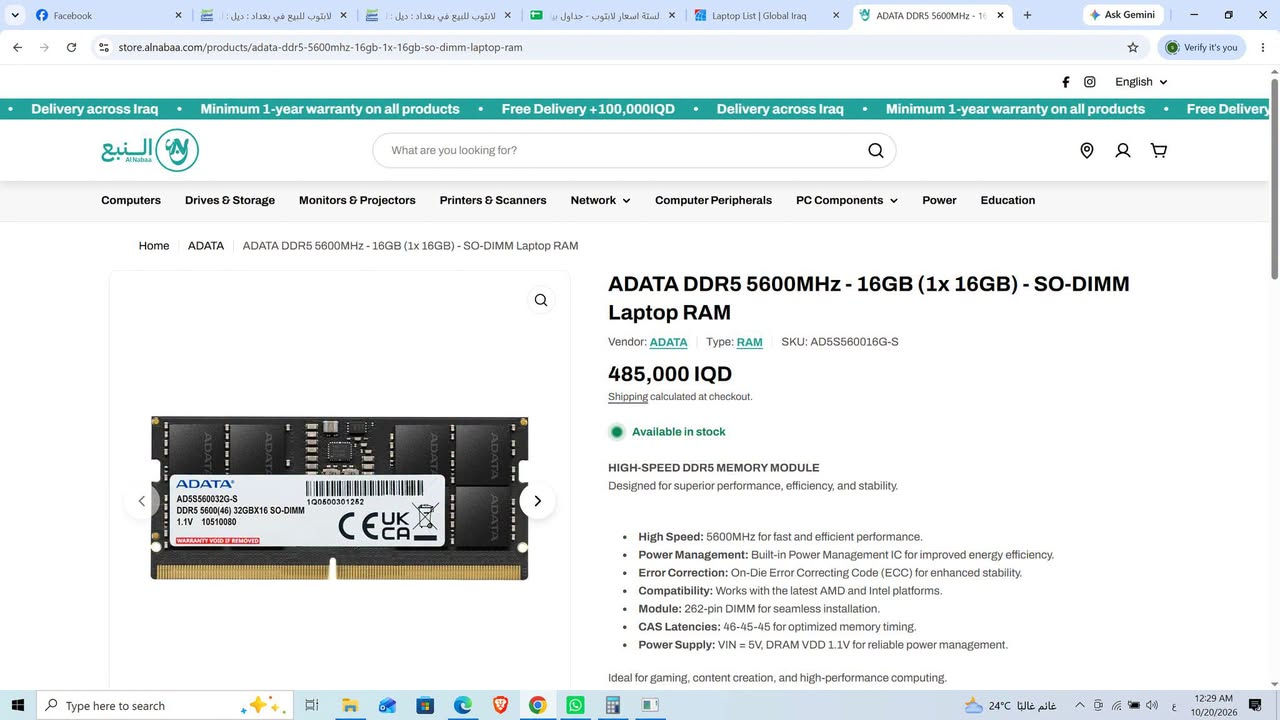Image resolution: width=1280 pixels, height=720 pixels.
Task: Open the store location pin icon
Action: (1087, 150)
